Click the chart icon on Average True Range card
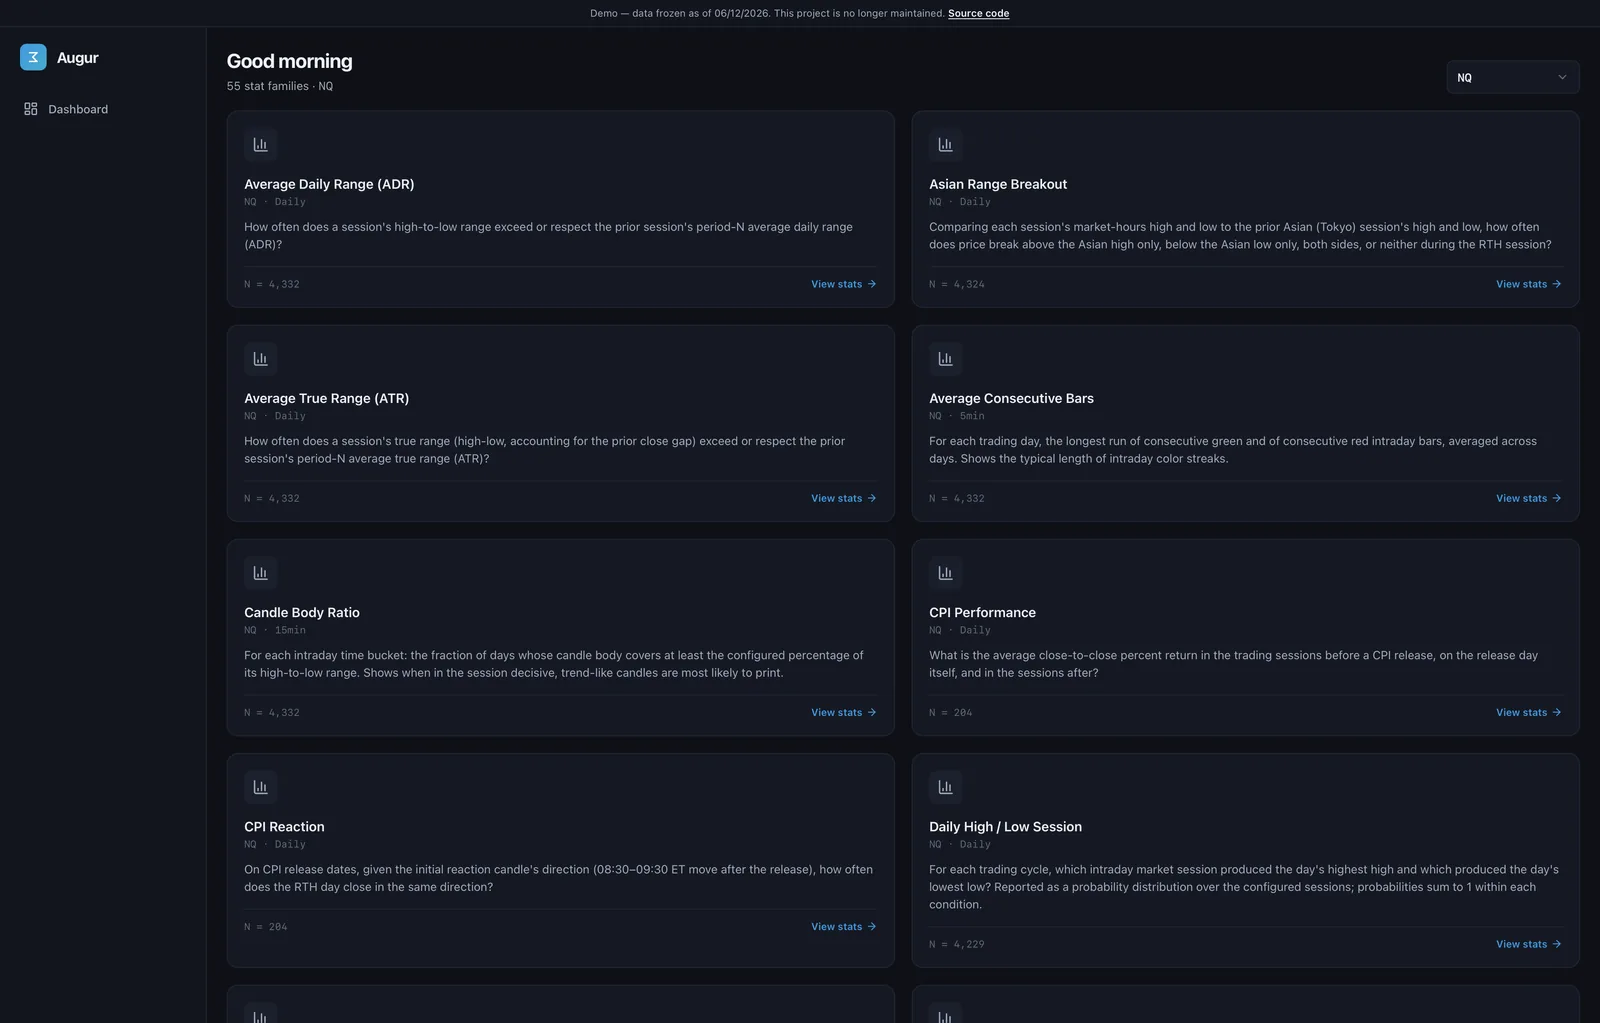 [261, 359]
